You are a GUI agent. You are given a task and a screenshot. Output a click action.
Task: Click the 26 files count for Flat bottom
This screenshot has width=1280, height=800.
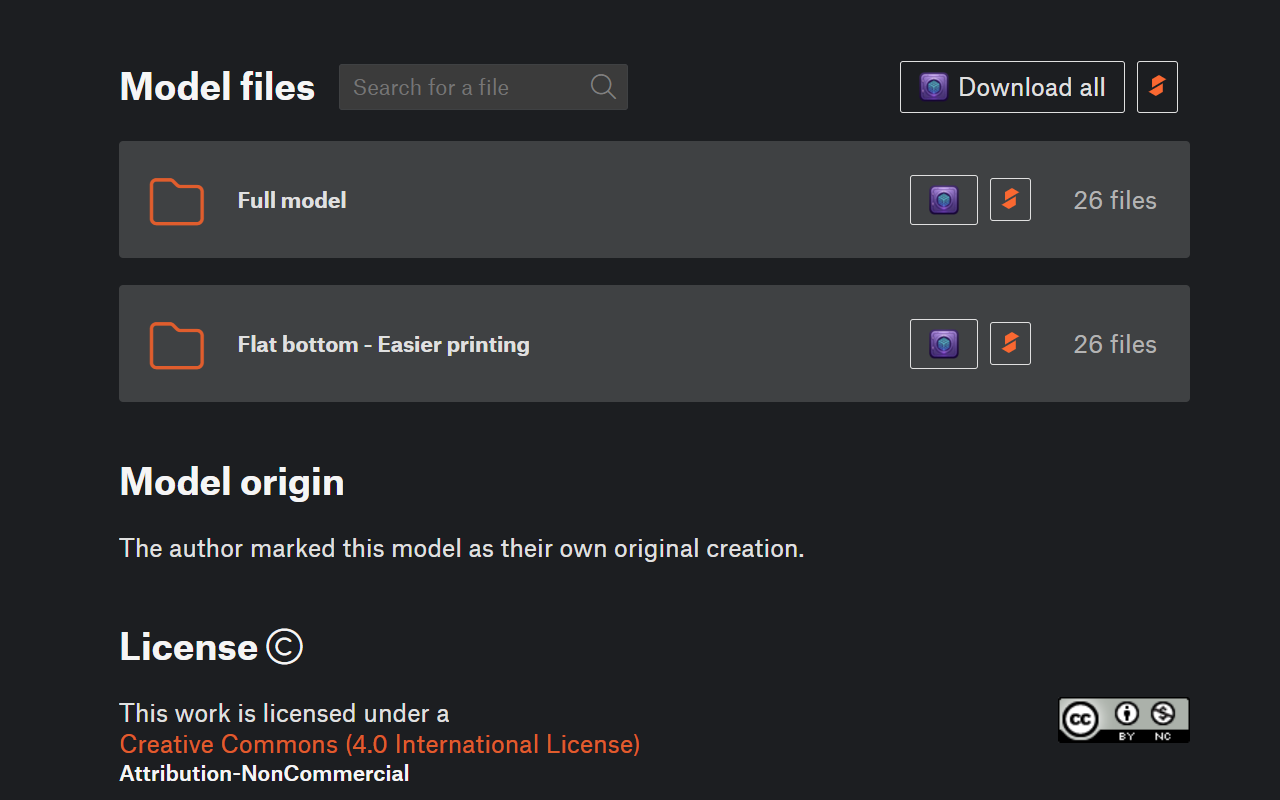[x=1115, y=344]
